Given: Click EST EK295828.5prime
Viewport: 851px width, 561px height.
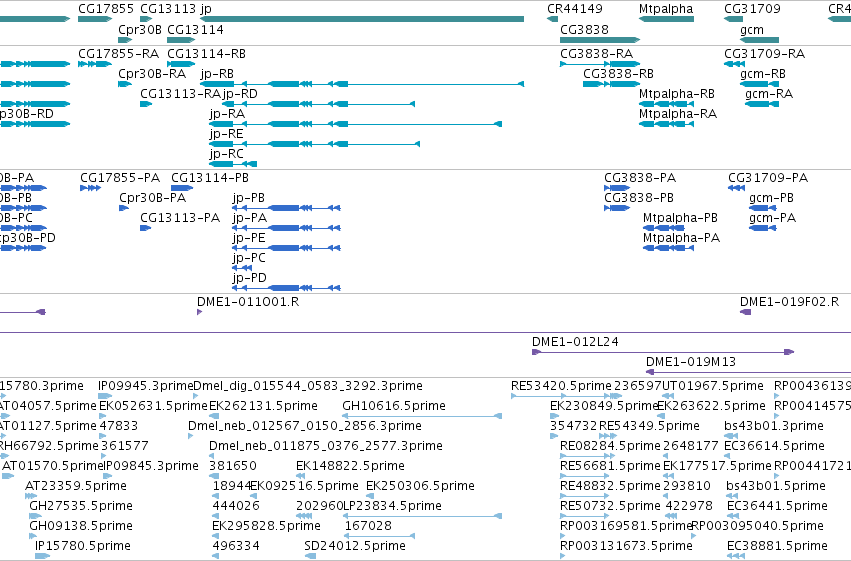Looking at the screenshot, I should tap(215, 536).
